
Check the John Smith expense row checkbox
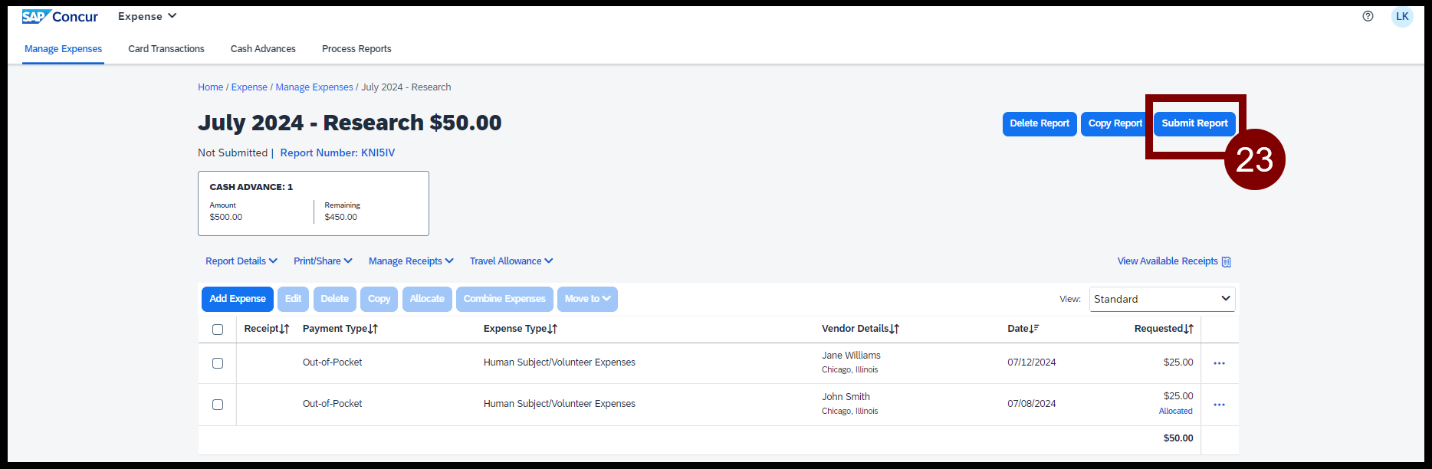point(217,405)
